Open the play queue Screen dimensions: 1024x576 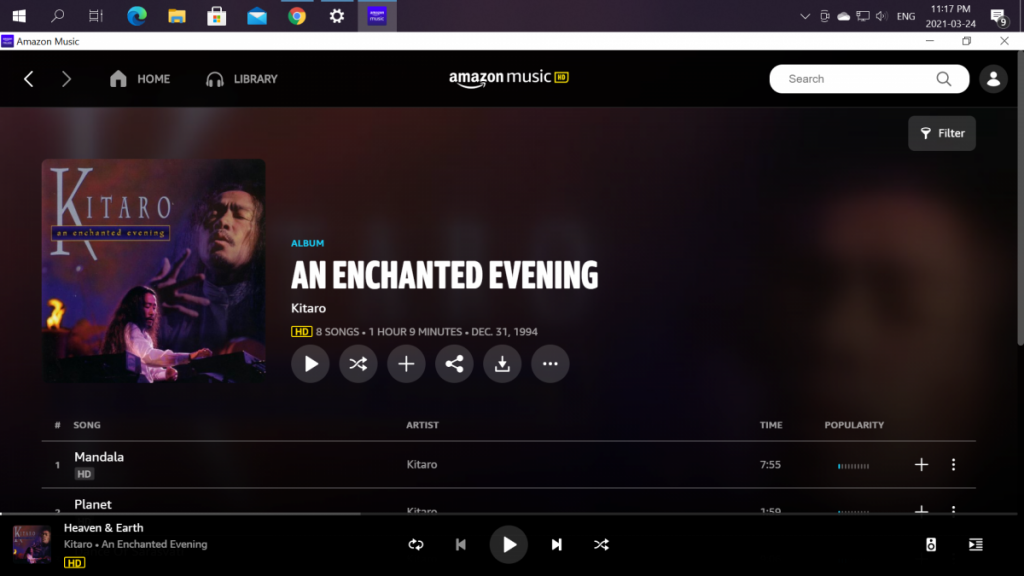pos(976,545)
